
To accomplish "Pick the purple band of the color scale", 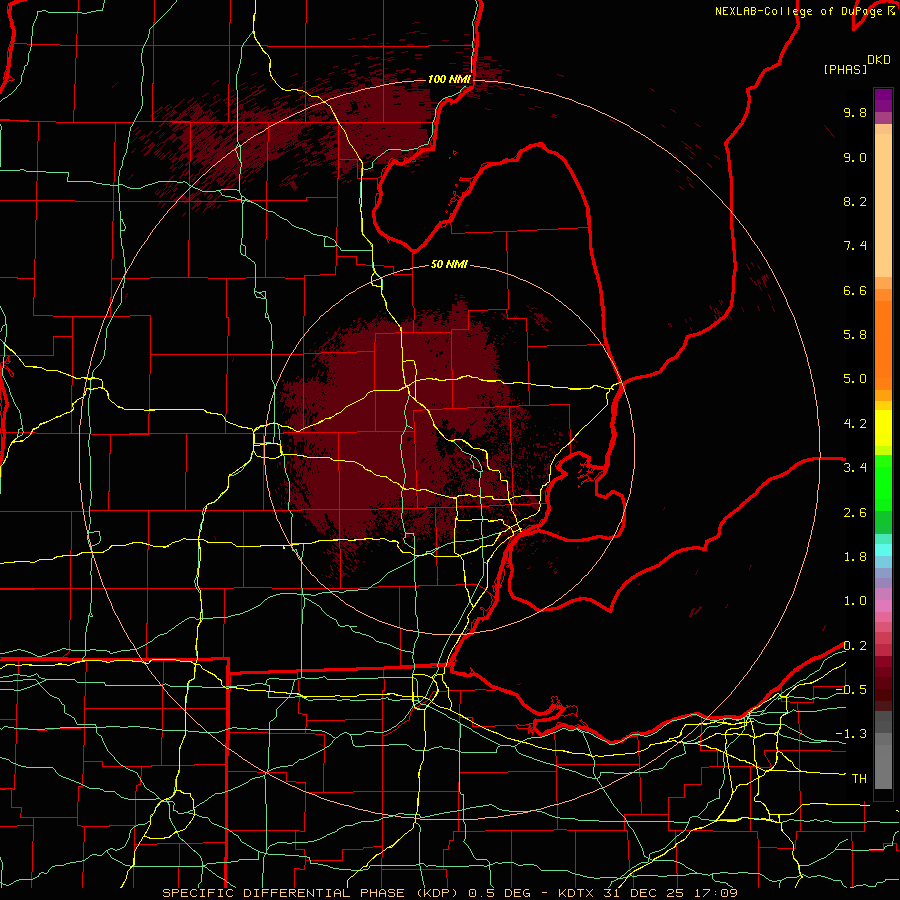I will (x=883, y=100).
